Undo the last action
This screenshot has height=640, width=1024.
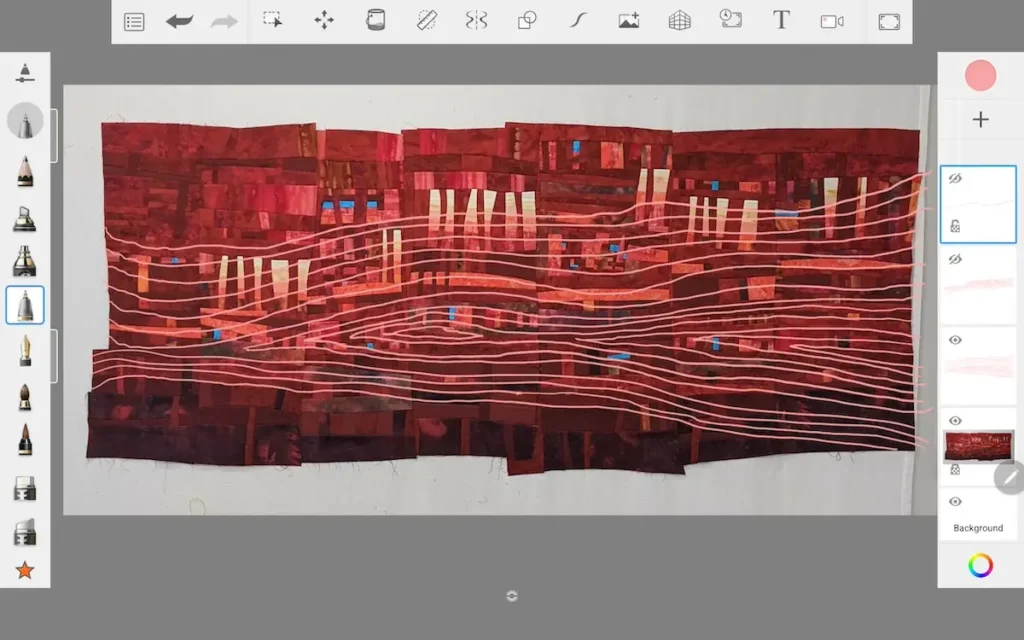click(178, 20)
